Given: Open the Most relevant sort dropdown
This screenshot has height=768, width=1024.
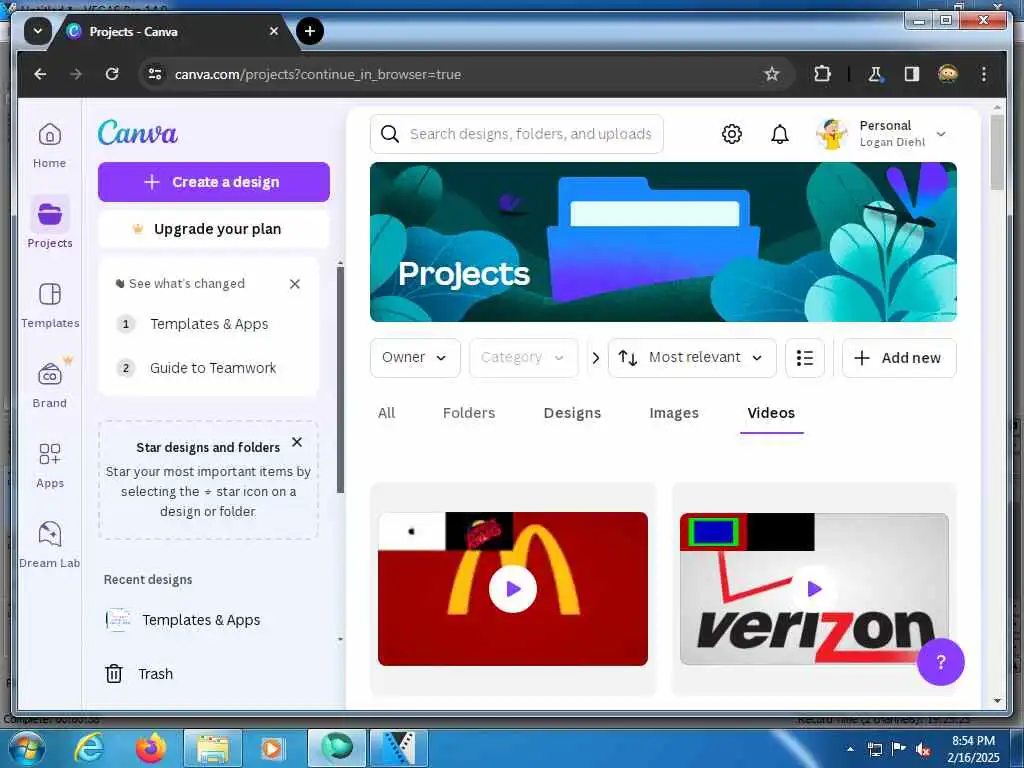Looking at the screenshot, I should point(692,358).
